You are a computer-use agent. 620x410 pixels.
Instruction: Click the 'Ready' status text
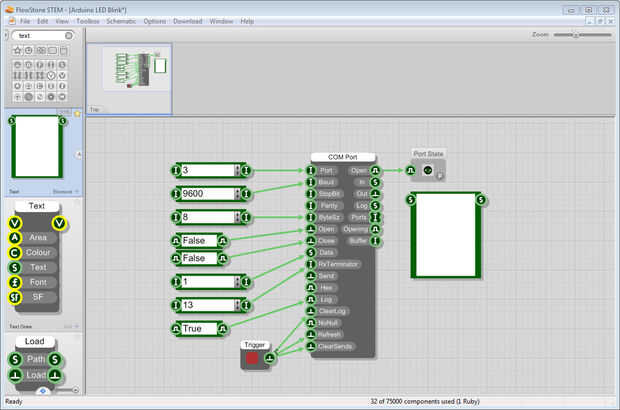14,401
